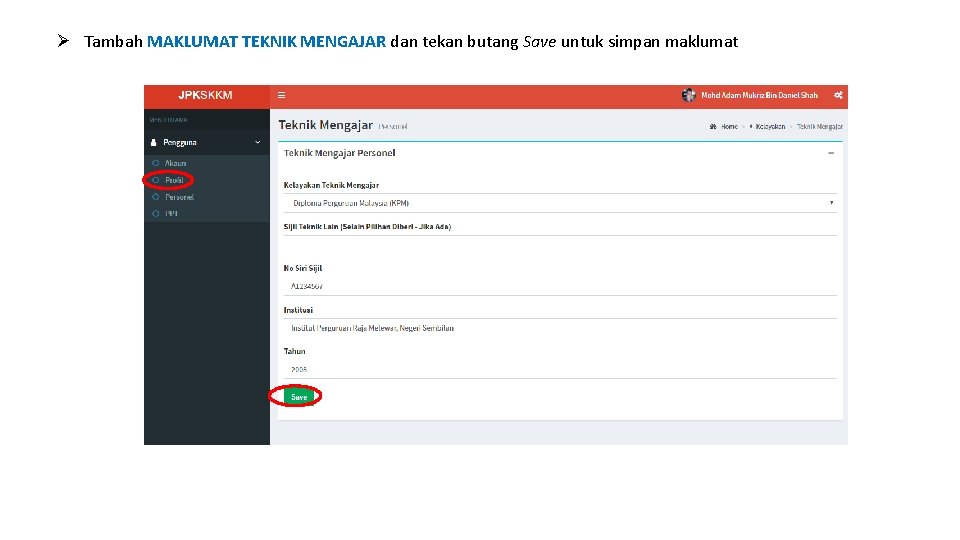
Task: Open the Profil sidebar item
Action: pyautogui.click(x=174, y=180)
